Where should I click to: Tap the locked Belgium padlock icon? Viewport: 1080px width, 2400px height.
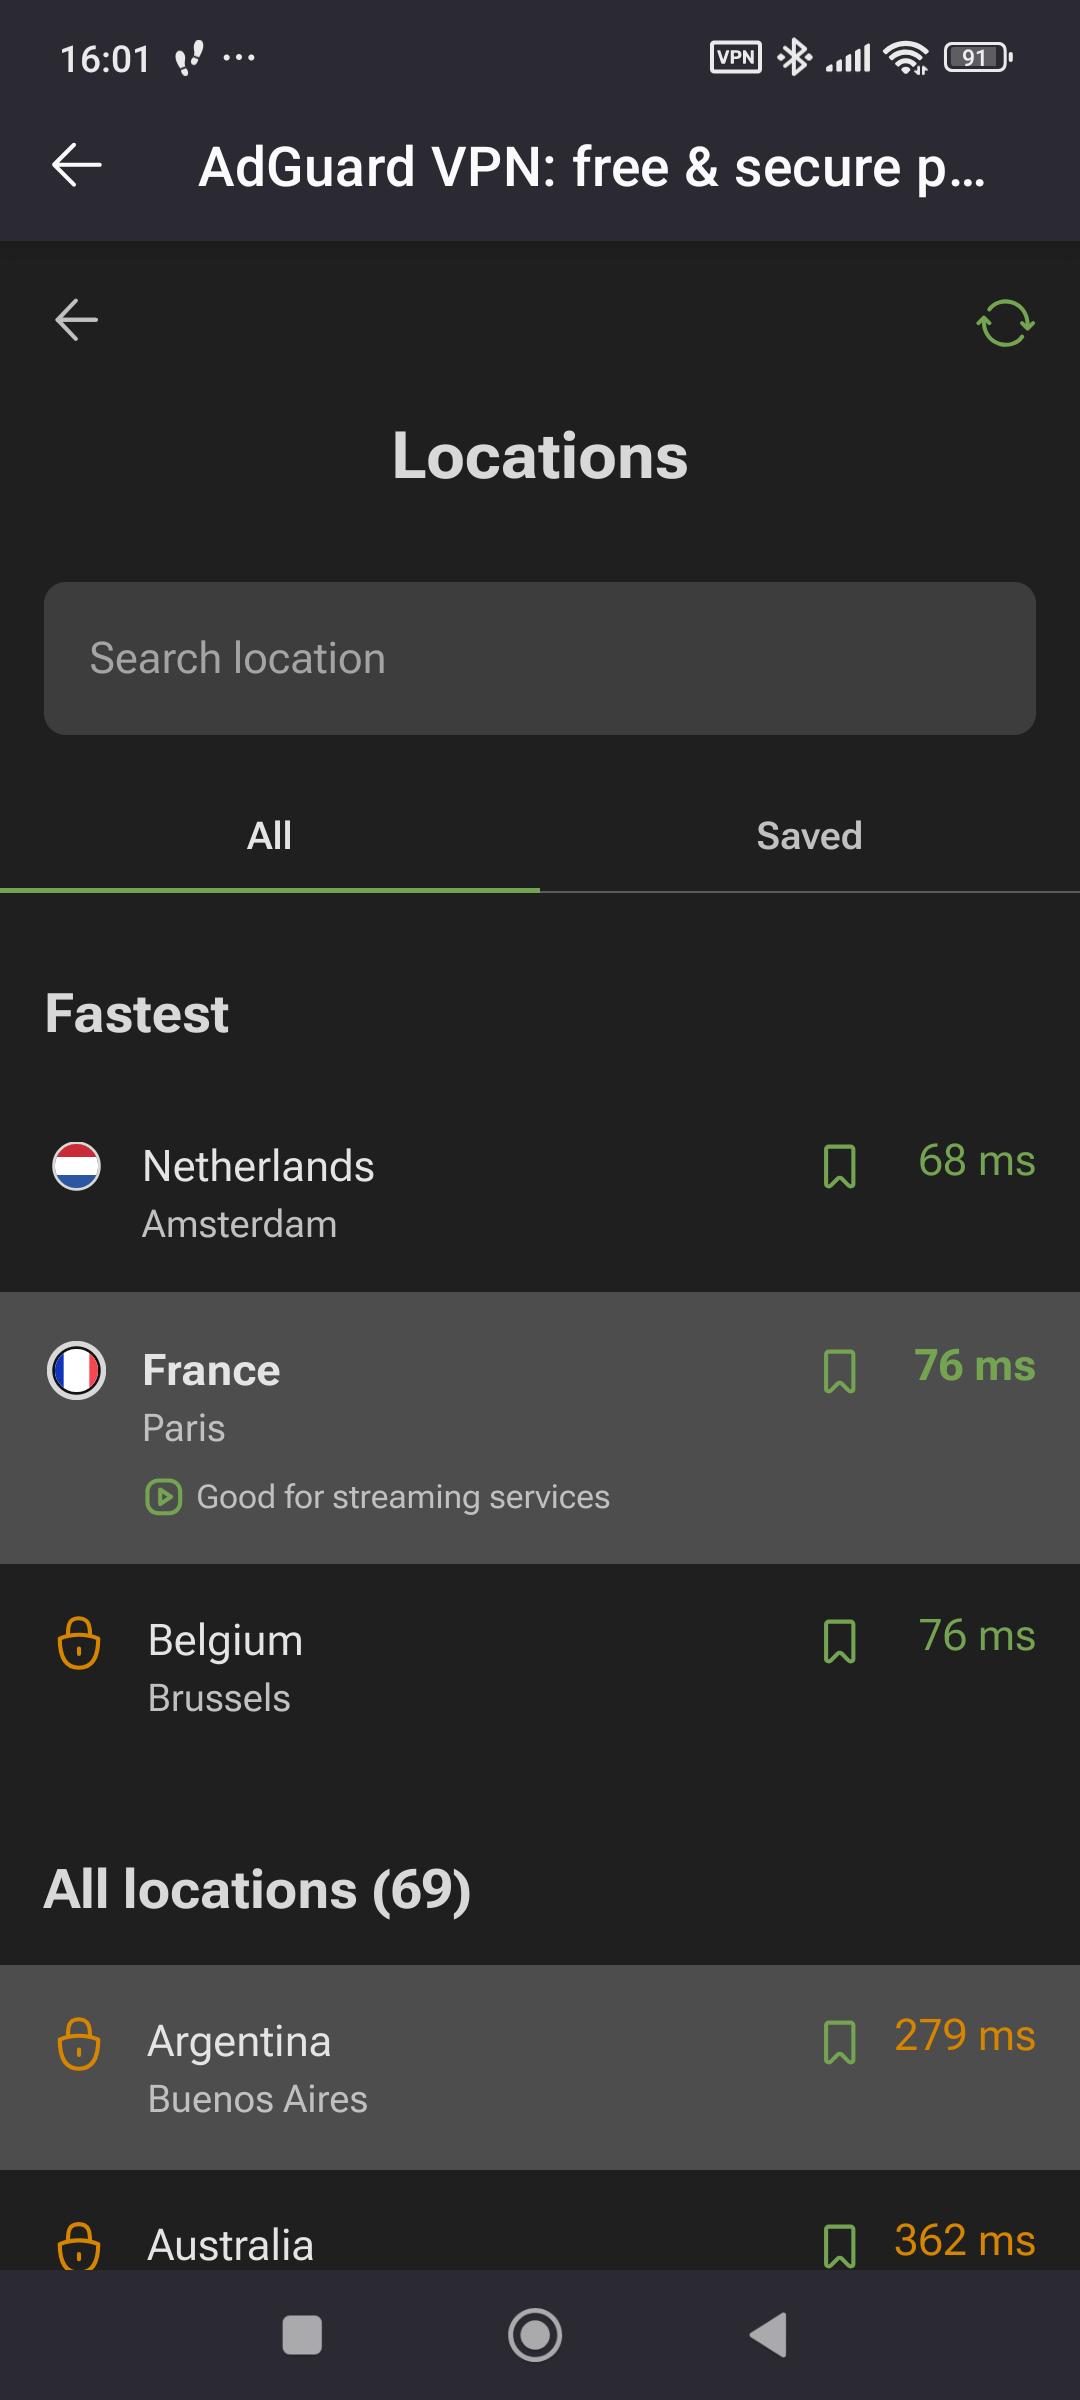[x=79, y=1643]
